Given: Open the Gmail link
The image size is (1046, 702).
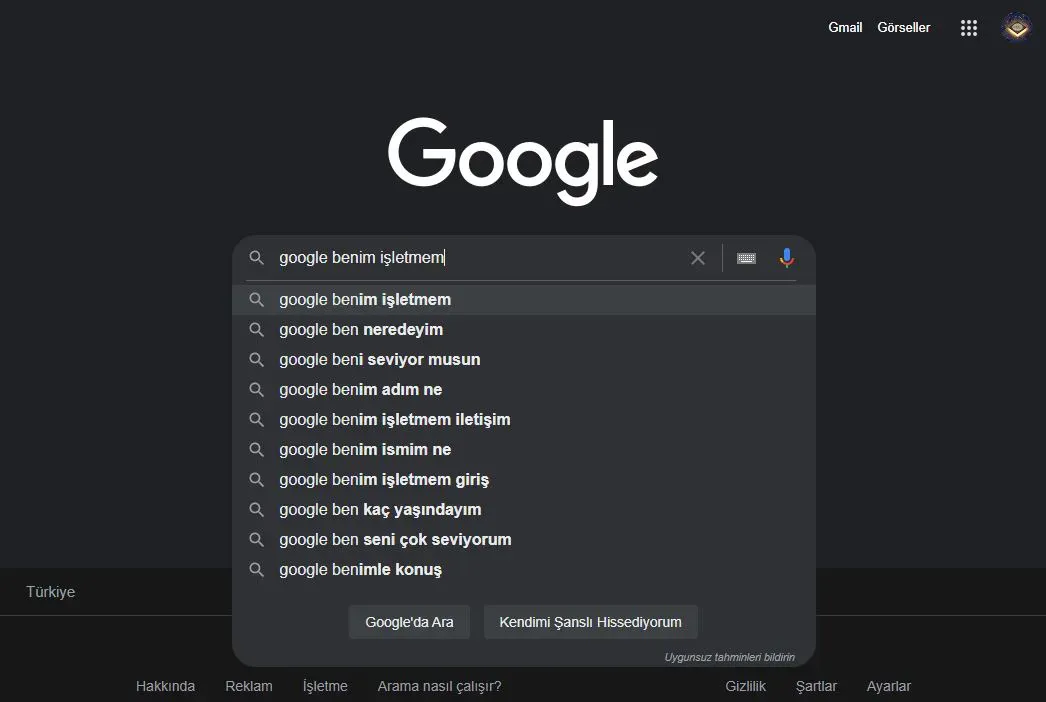Looking at the screenshot, I should [x=845, y=27].
